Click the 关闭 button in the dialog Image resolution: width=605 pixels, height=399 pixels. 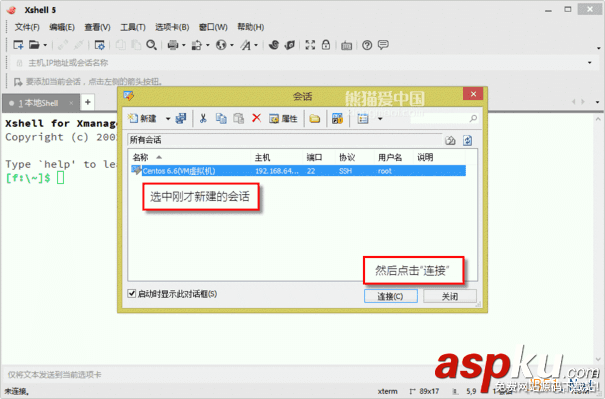coord(450,296)
